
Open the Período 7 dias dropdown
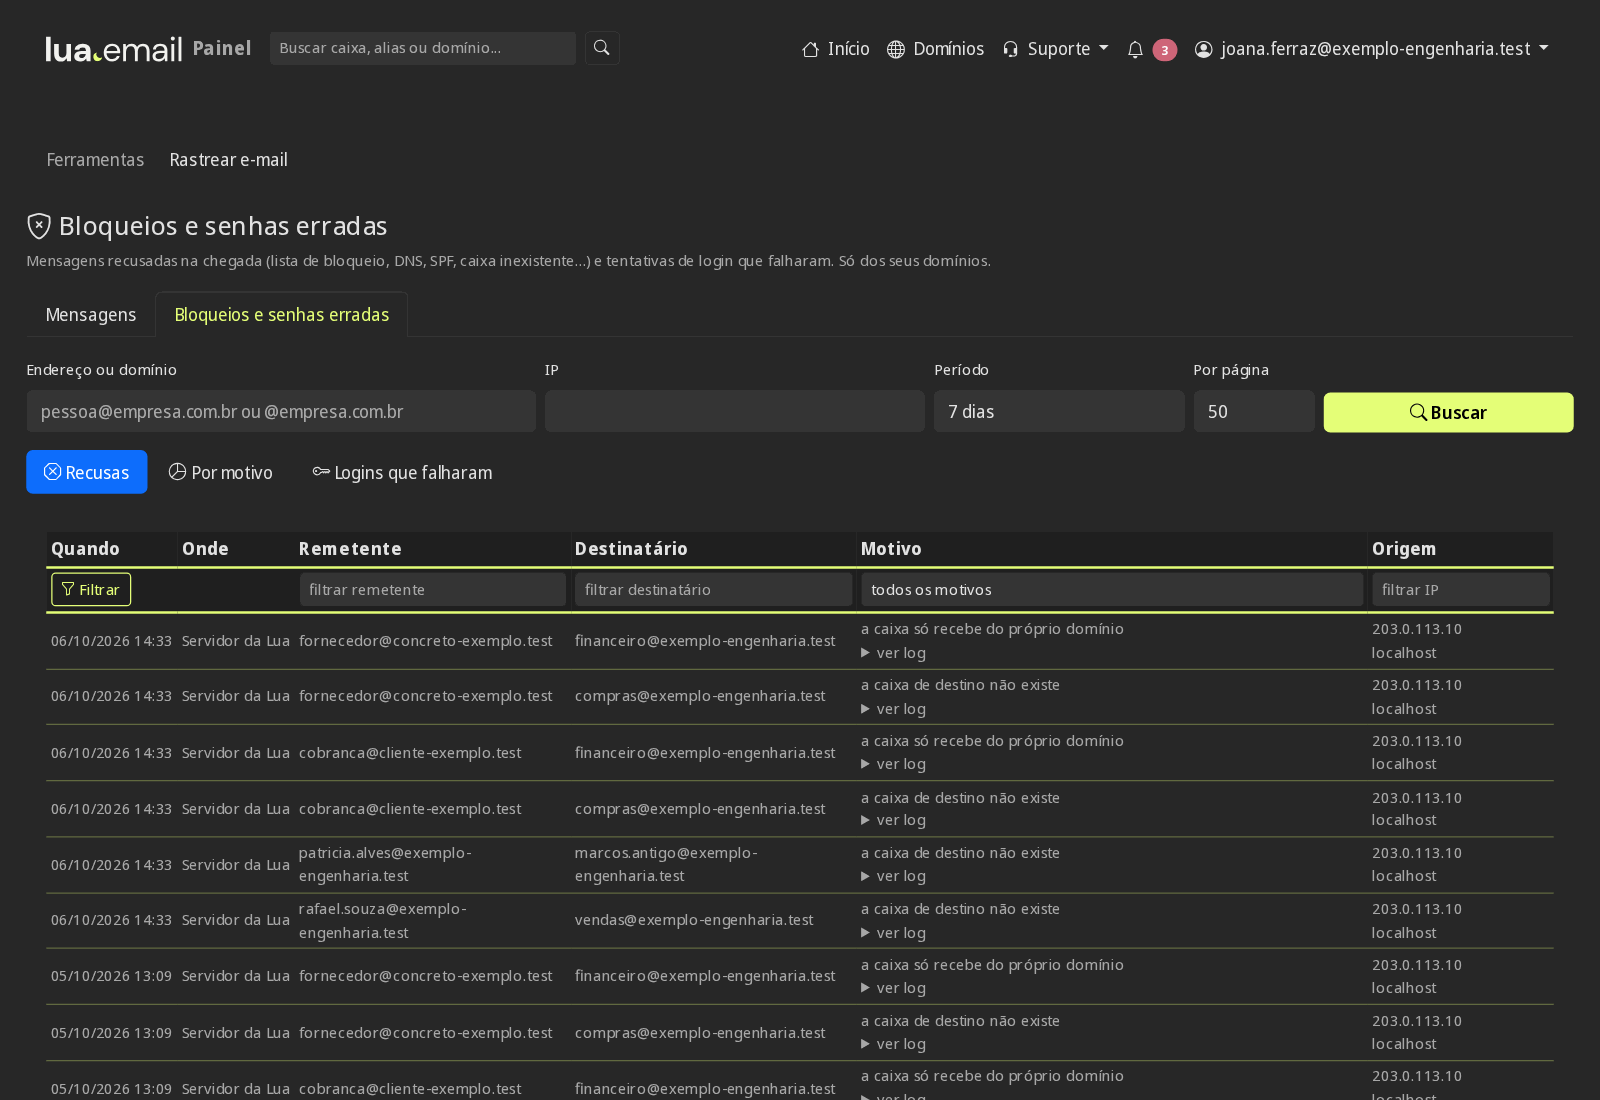(x=1059, y=412)
